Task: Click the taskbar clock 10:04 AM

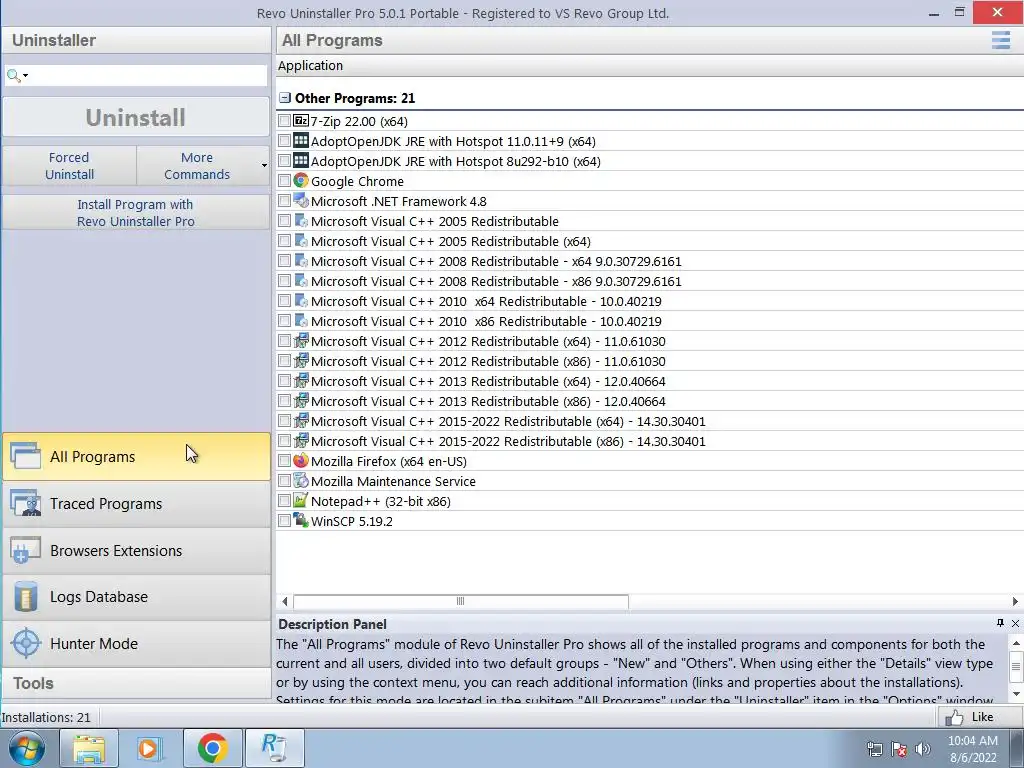Action: point(972,741)
